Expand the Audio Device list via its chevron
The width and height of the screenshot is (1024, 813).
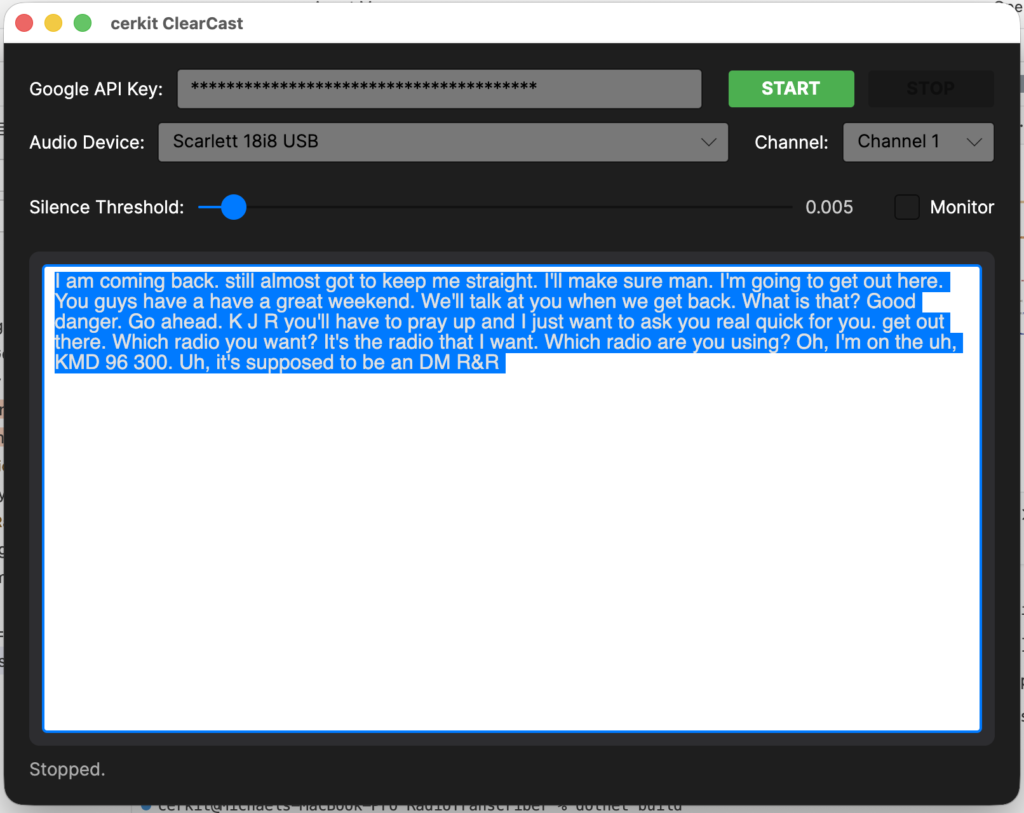coord(710,142)
